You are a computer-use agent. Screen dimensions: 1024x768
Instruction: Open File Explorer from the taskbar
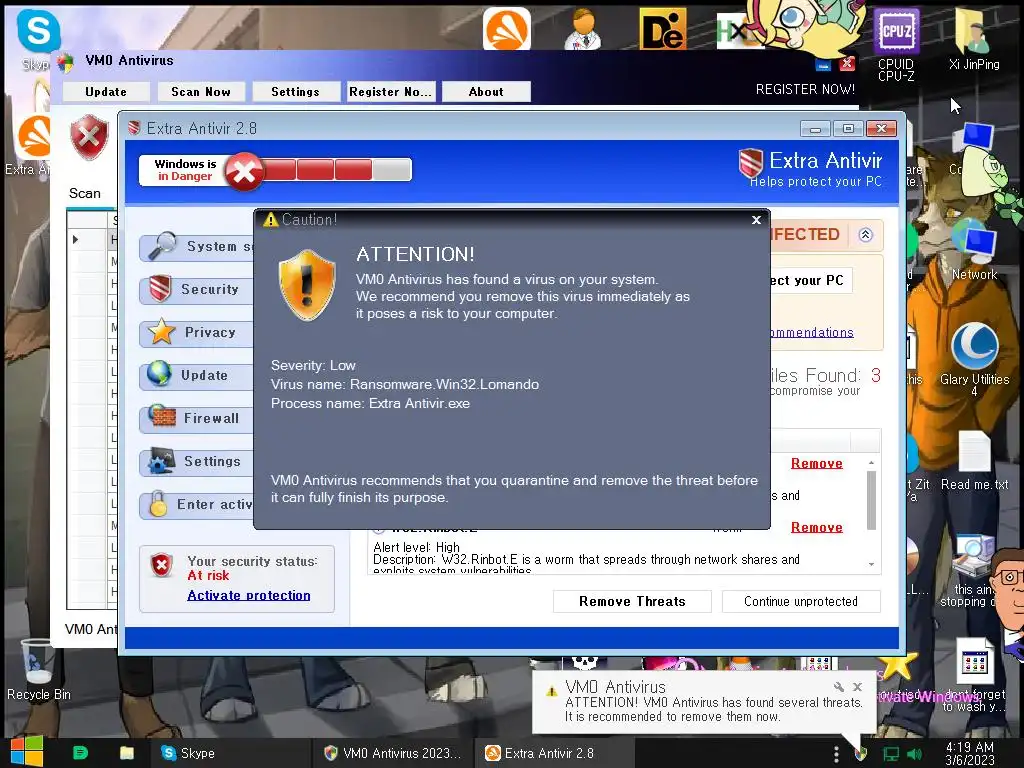click(127, 753)
